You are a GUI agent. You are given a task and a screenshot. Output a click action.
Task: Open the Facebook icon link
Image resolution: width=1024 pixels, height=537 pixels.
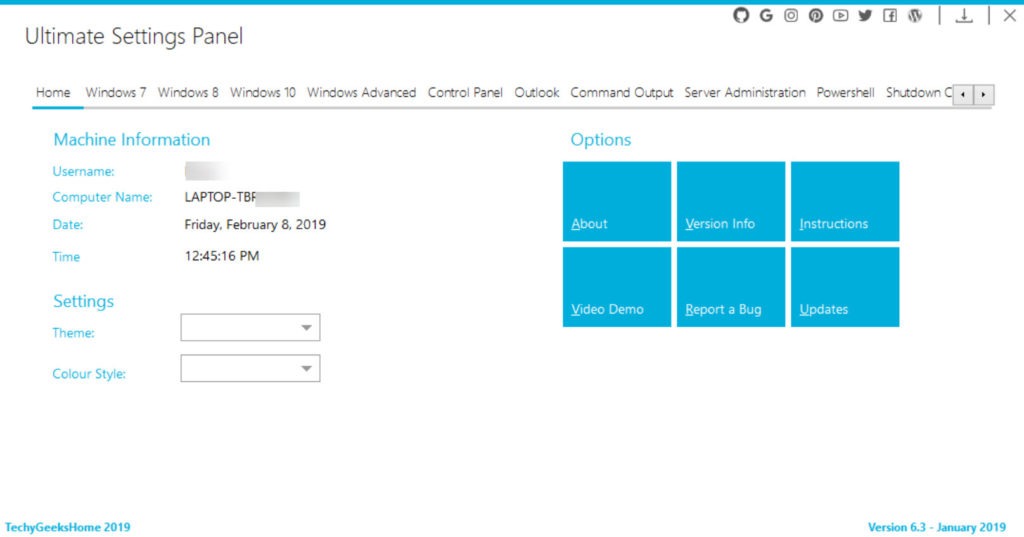click(x=890, y=15)
